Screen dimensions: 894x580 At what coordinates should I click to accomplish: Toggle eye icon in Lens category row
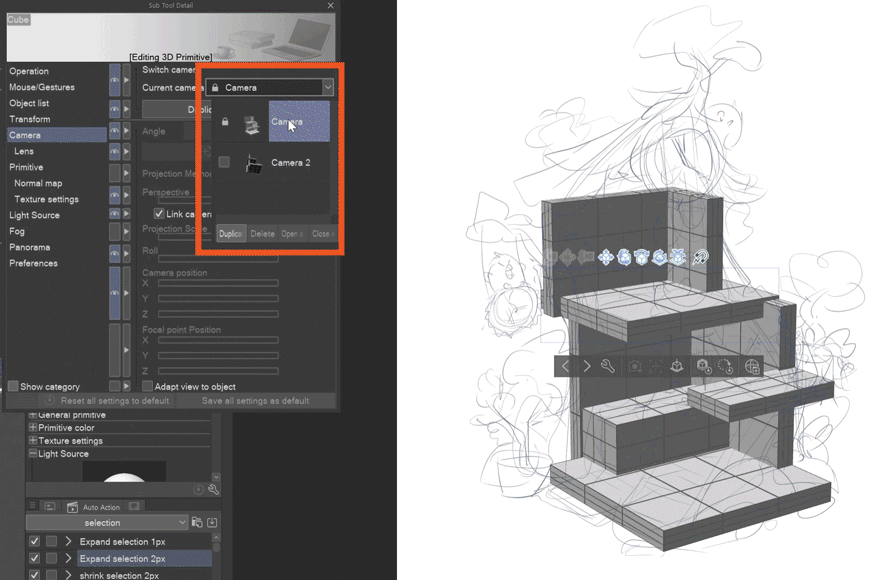[115, 152]
